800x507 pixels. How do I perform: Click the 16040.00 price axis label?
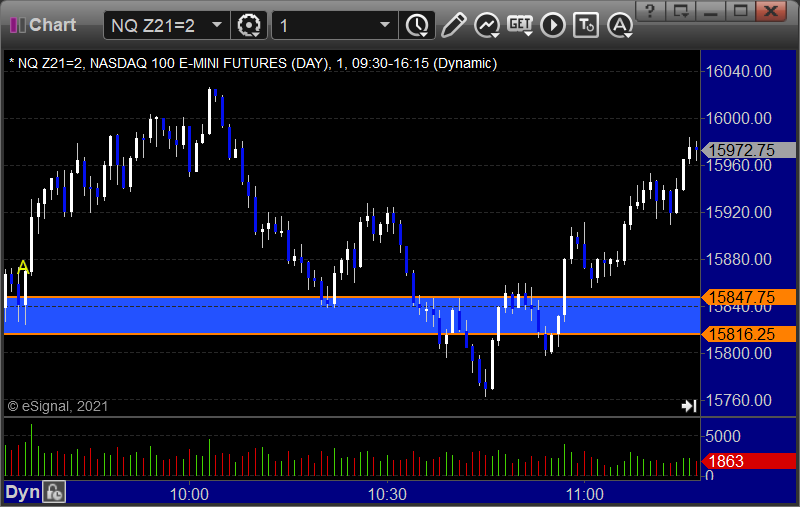[x=738, y=71]
